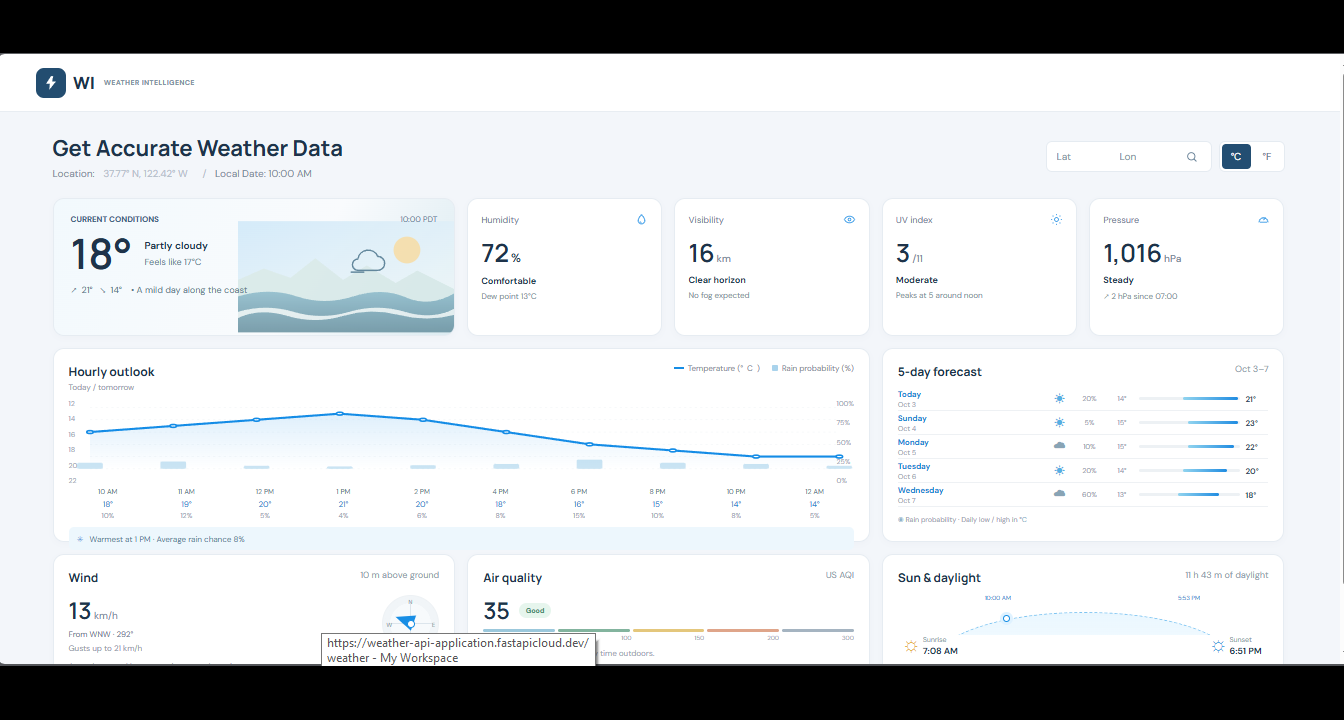Toggle the Temperature legend entry
Image resolution: width=1344 pixels, height=720 pixels.
pyautogui.click(x=717, y=368)
